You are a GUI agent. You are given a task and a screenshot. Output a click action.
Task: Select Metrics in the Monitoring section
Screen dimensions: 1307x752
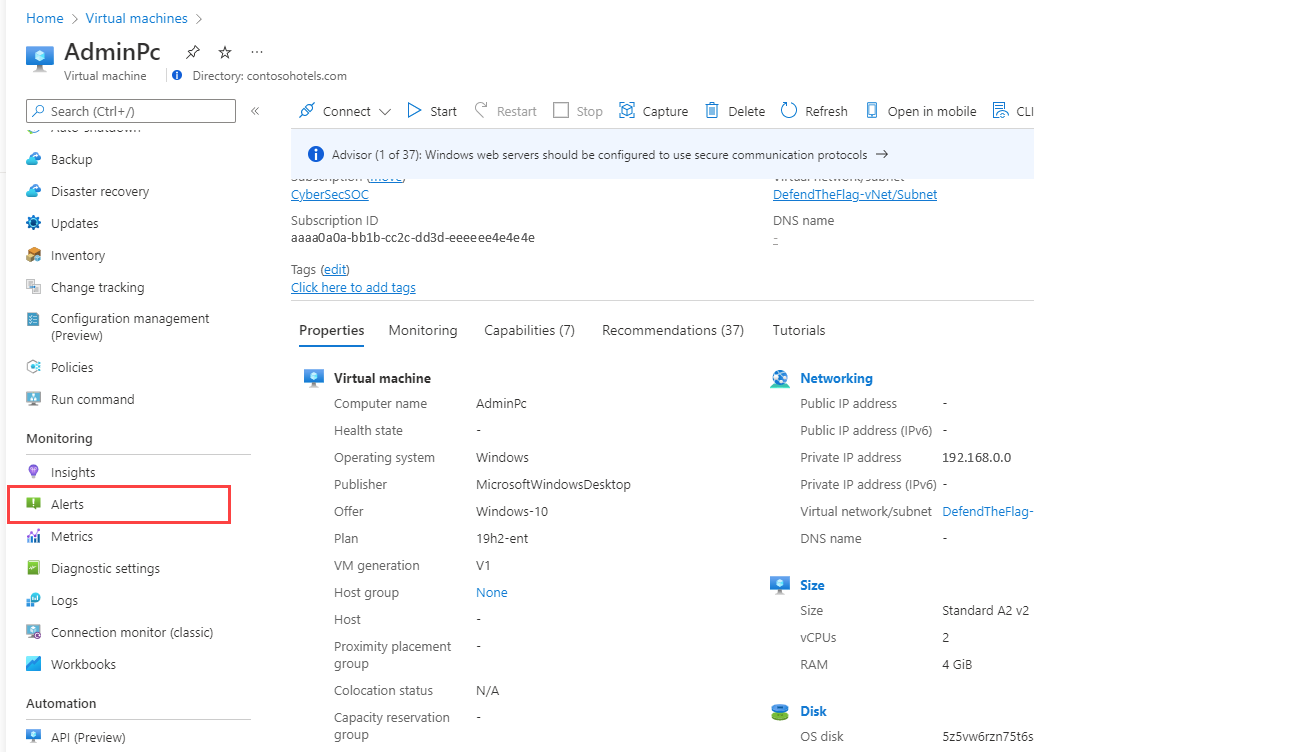[69, 536]
